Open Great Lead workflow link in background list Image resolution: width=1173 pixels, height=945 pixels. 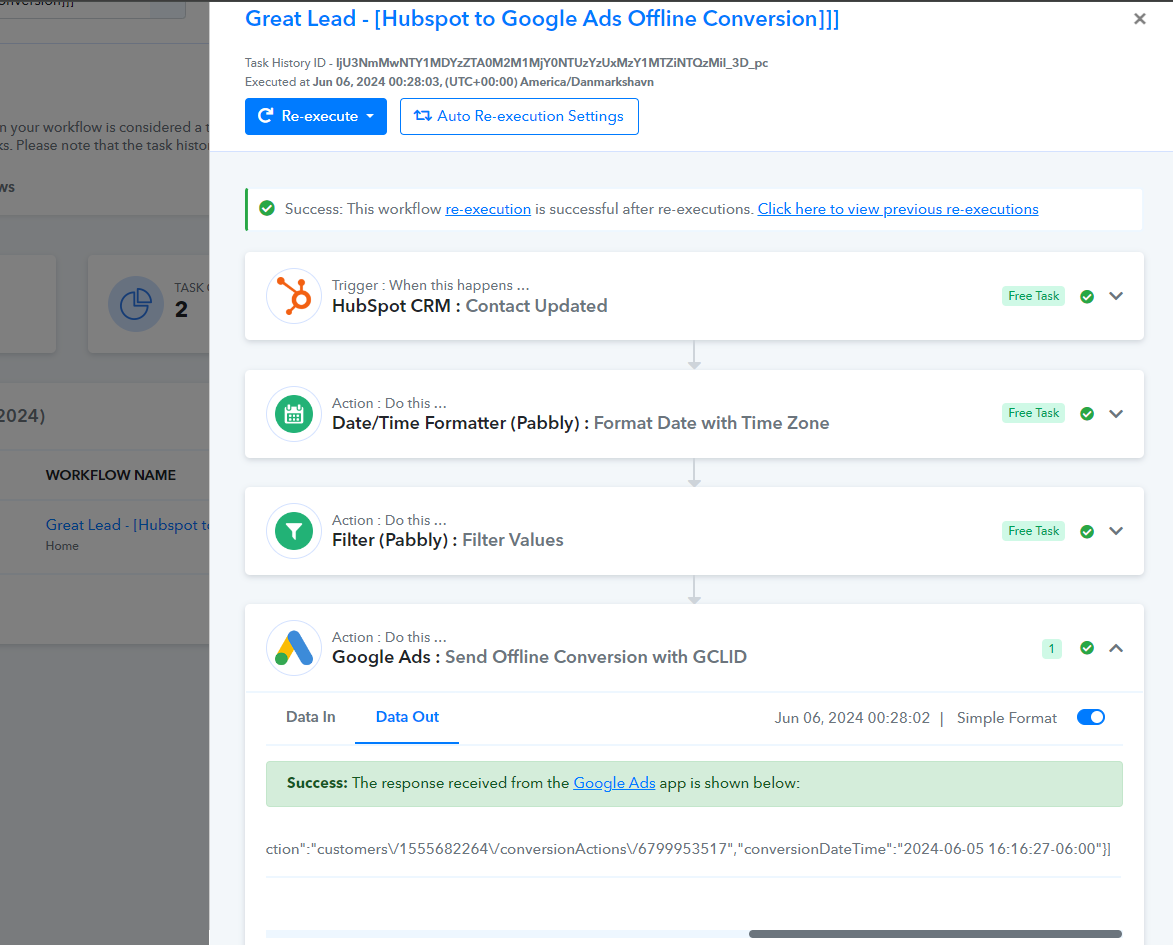click(127, 525)
